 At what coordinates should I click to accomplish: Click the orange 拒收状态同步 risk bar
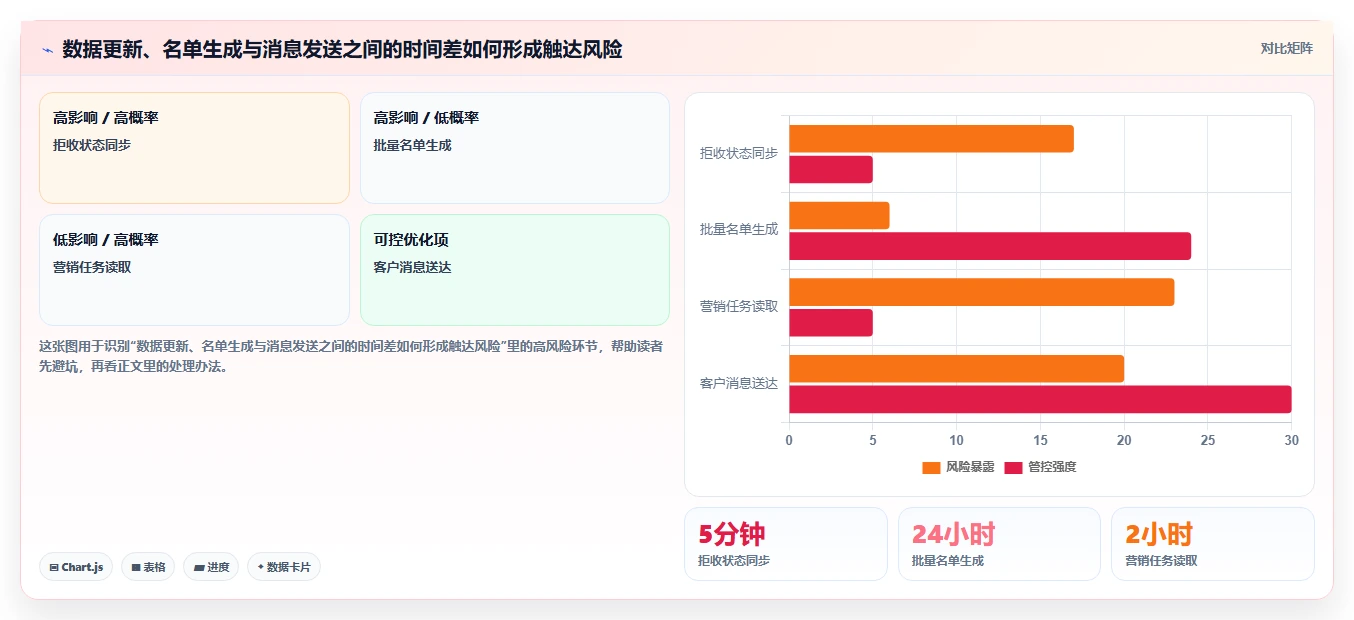coord(931,139)
